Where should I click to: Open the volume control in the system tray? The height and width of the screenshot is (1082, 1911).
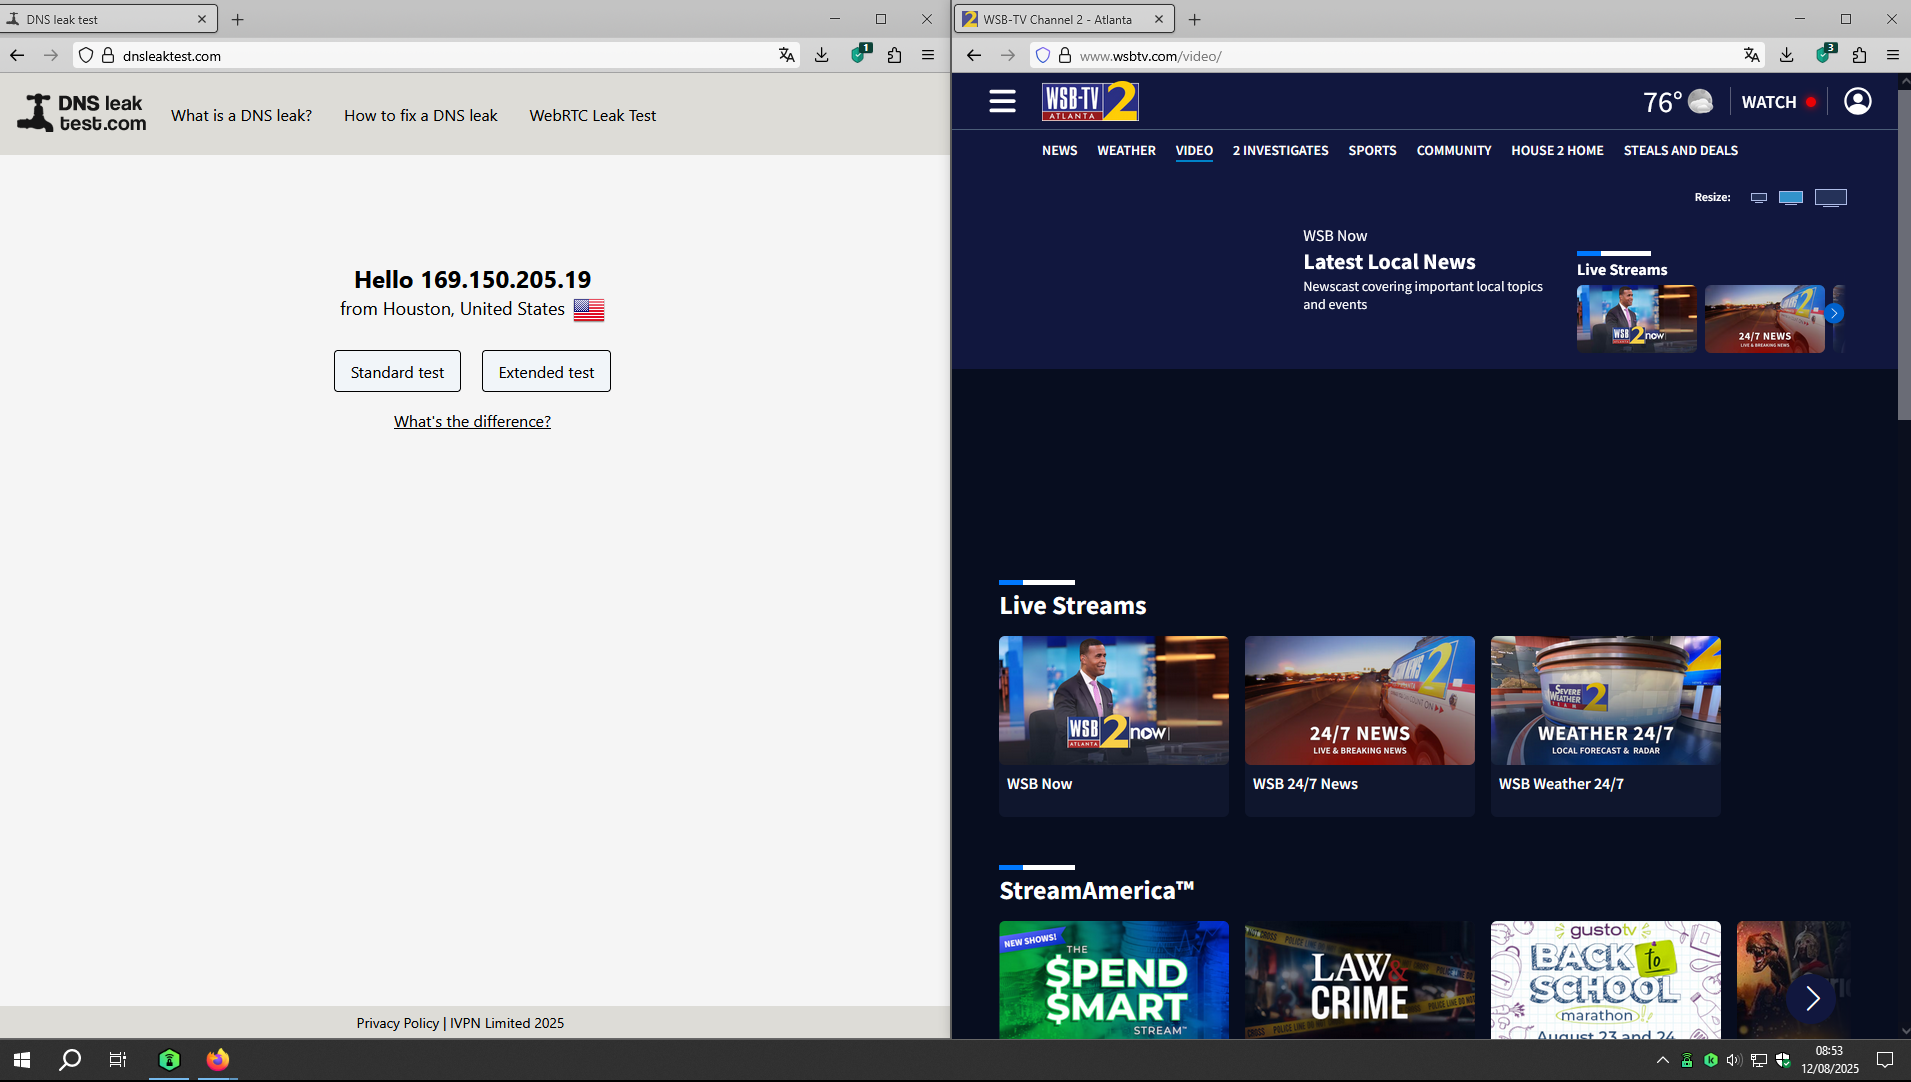click(1734, 1060)
